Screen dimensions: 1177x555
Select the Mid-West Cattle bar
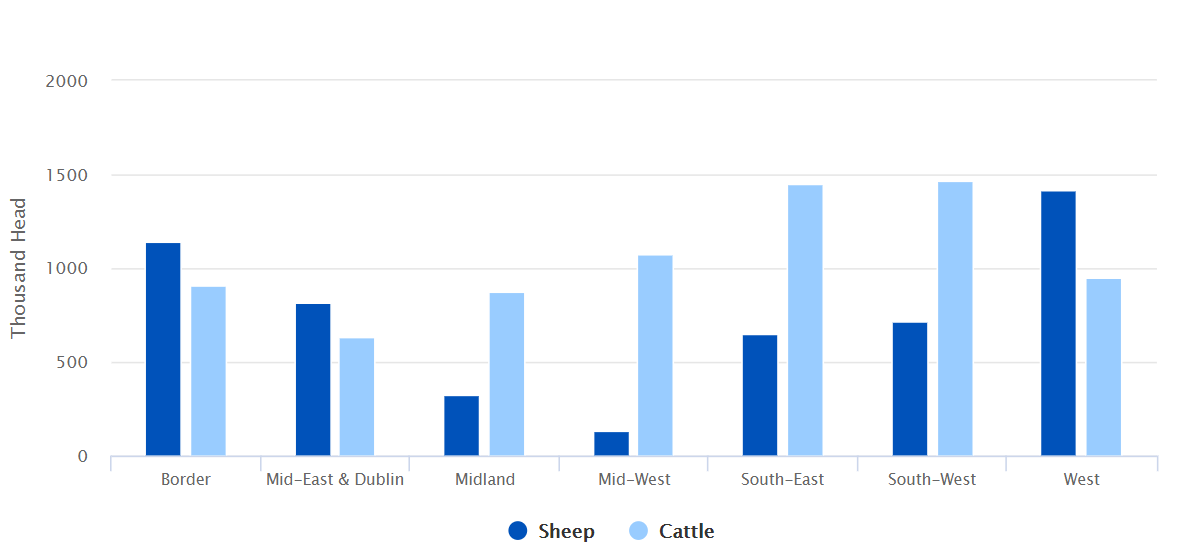655,355
